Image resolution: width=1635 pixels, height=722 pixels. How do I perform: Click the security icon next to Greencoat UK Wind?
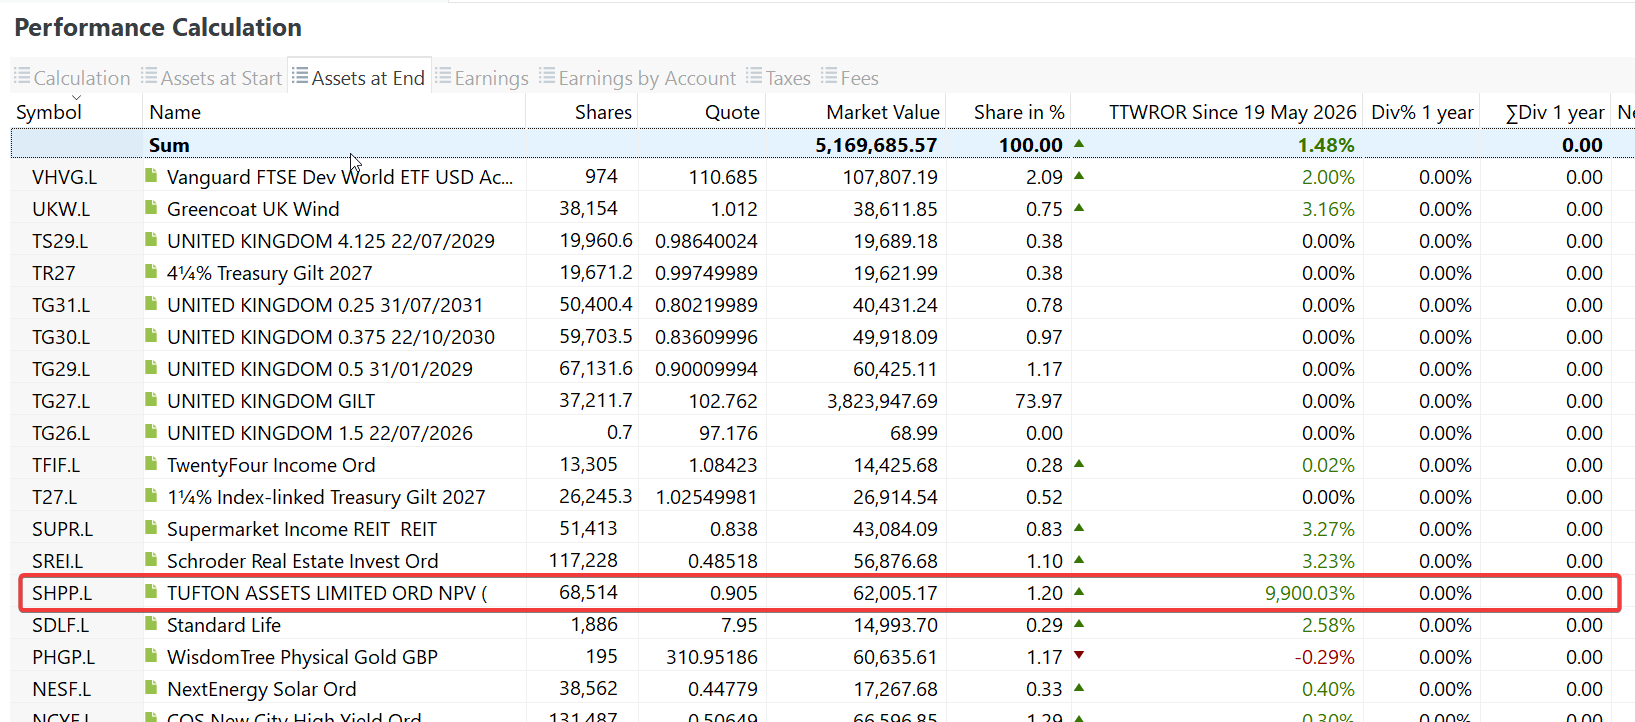pos(152,208)
